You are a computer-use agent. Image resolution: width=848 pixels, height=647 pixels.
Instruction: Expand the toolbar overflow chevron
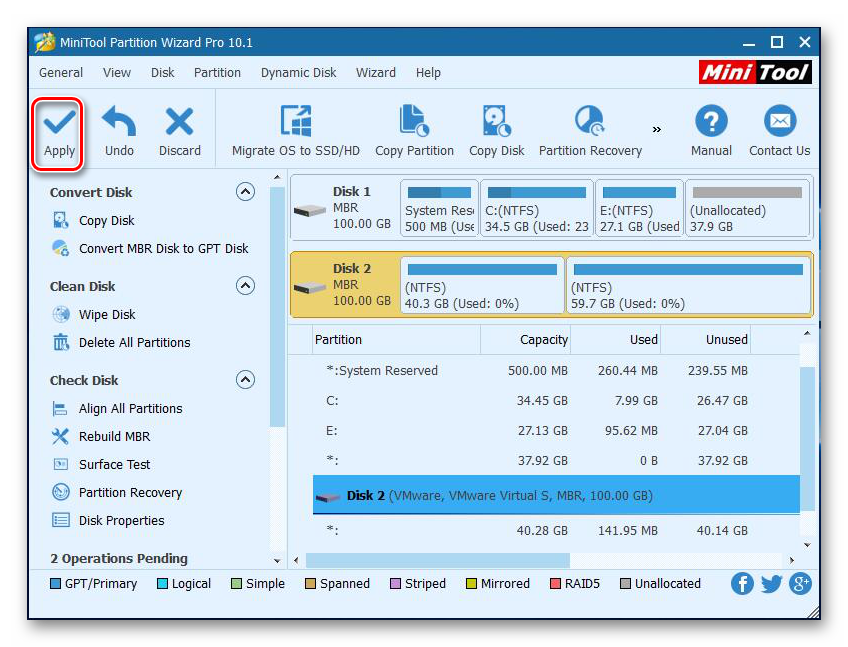click(657, 129)
